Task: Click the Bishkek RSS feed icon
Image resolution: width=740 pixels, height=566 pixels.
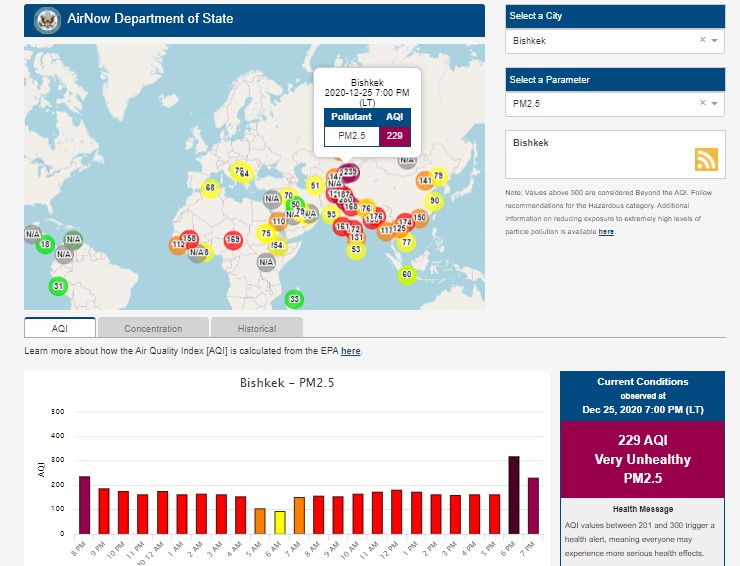Action: (x=707, y=159)
